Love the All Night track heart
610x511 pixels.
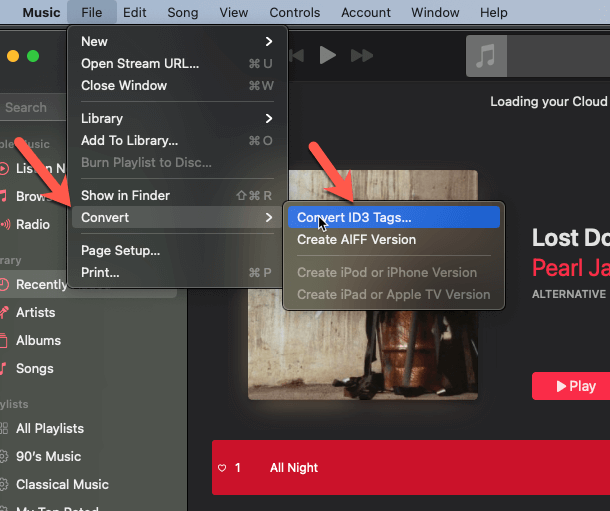(222, 468)
